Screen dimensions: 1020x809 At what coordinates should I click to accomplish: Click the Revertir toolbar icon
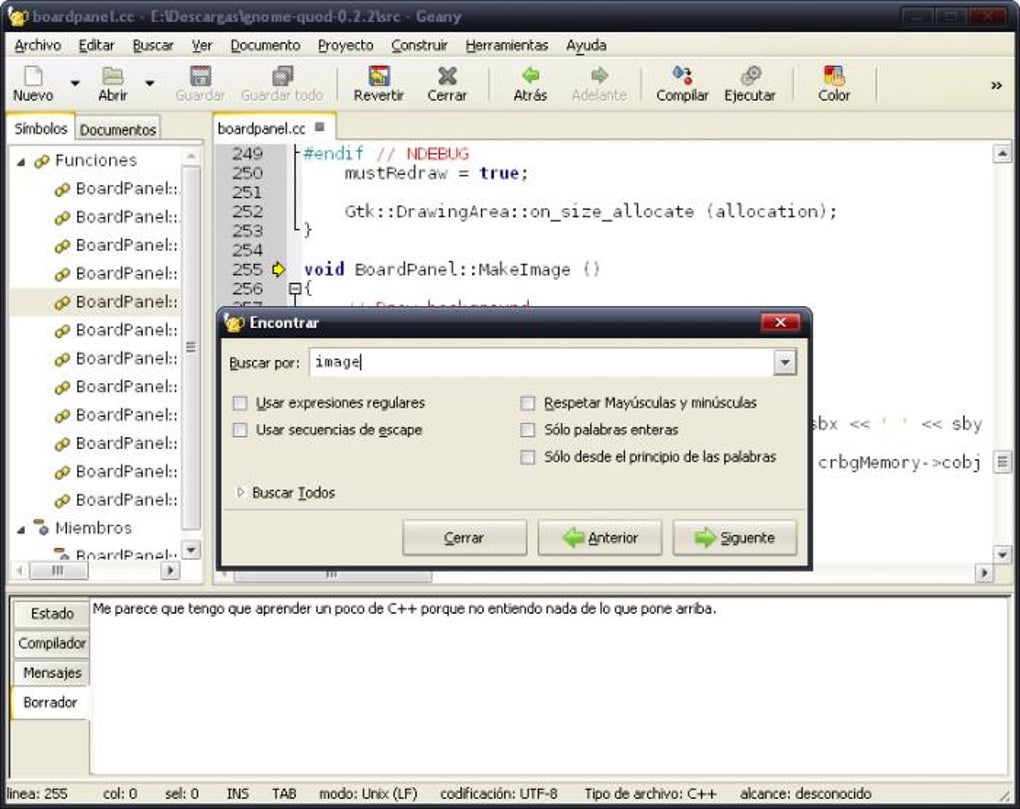(379, 76)
